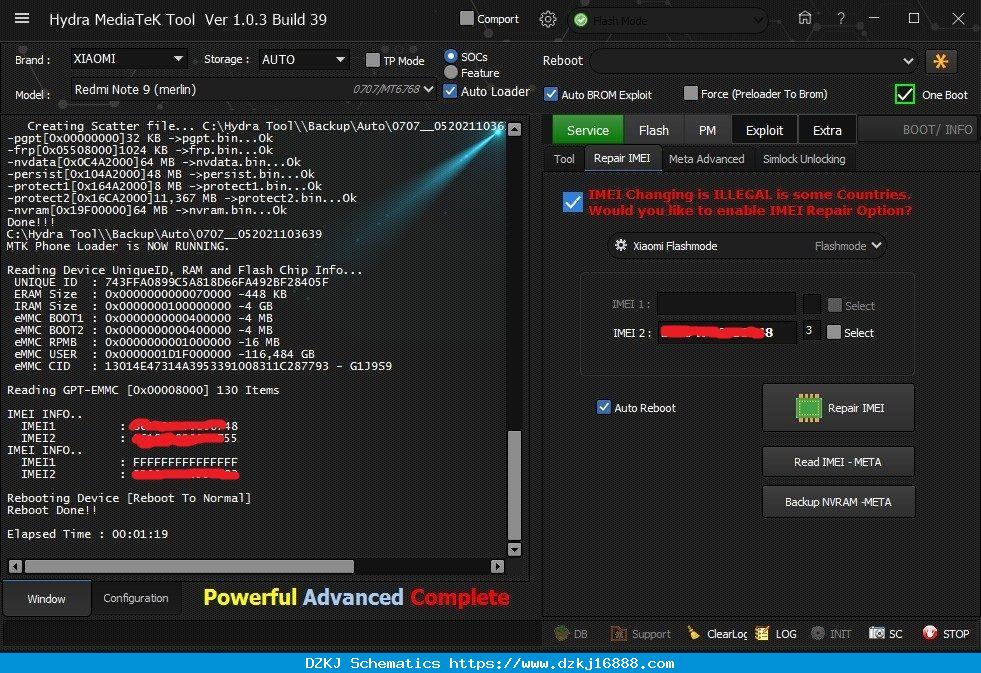Toggle Auto Reboot checkbox
Screen dimensions: 981x673
603,407
